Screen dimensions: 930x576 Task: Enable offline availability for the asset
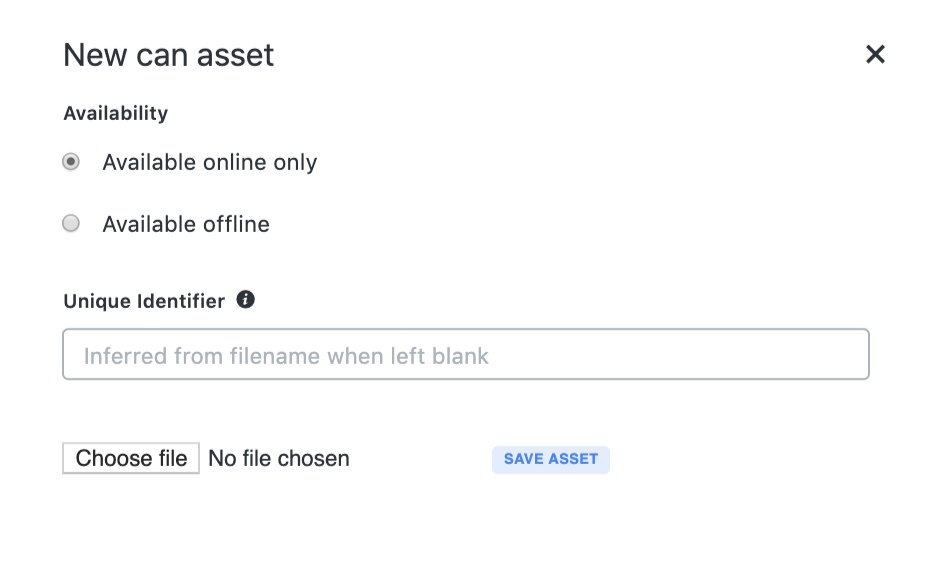70,223
